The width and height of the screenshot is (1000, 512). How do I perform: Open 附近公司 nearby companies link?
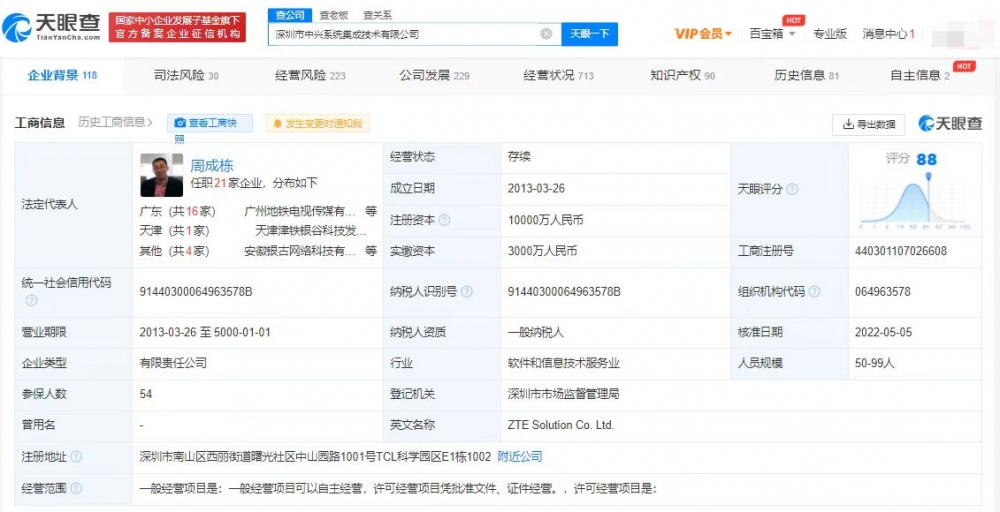[520, 457]
